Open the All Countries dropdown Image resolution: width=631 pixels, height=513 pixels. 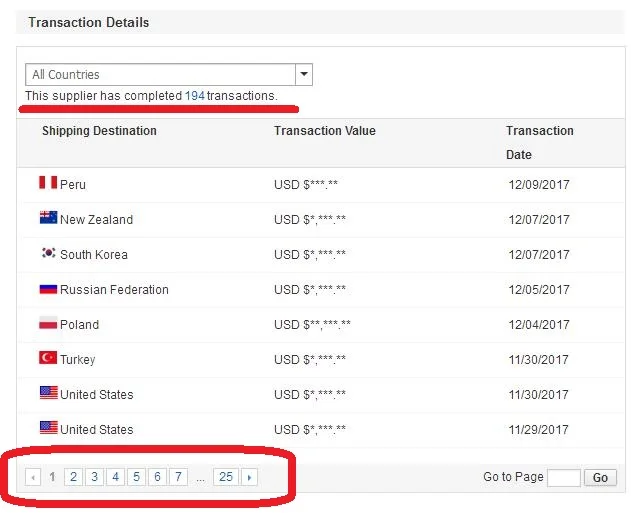coord(160,75)
